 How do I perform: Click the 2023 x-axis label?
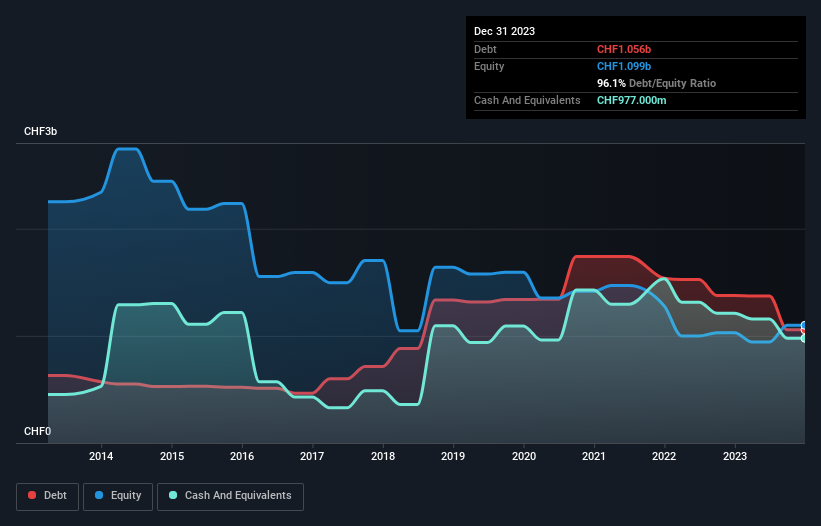click(735, 456)
